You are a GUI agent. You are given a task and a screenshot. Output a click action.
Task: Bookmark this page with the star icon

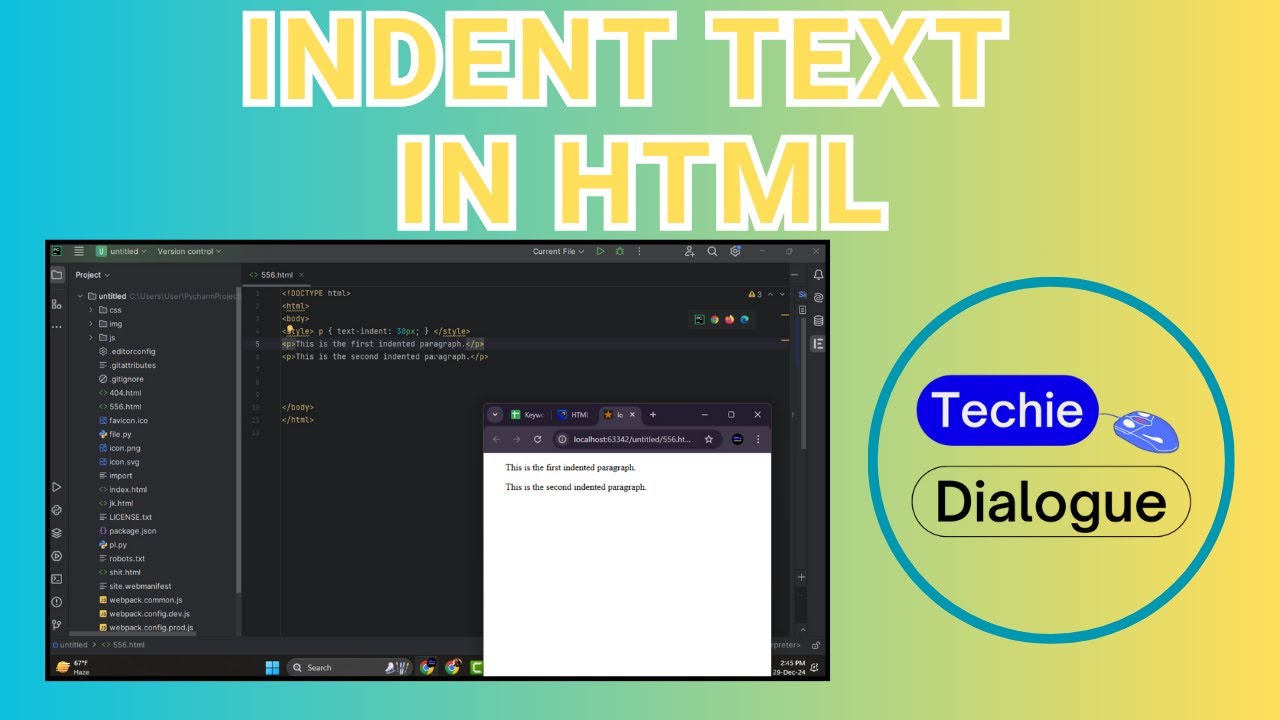tap(709, 439)
